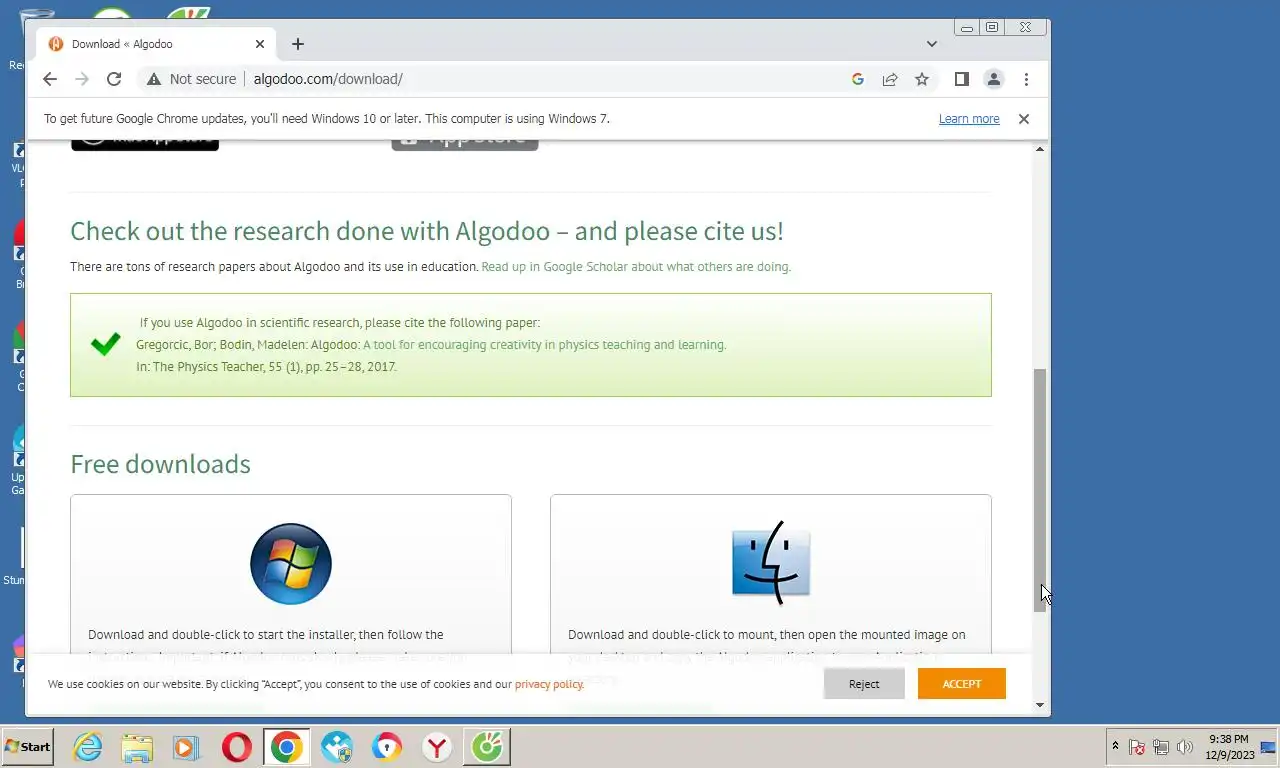Show hidden system tray icons
The image size is (1280, 768).
tap(1115, 747)
